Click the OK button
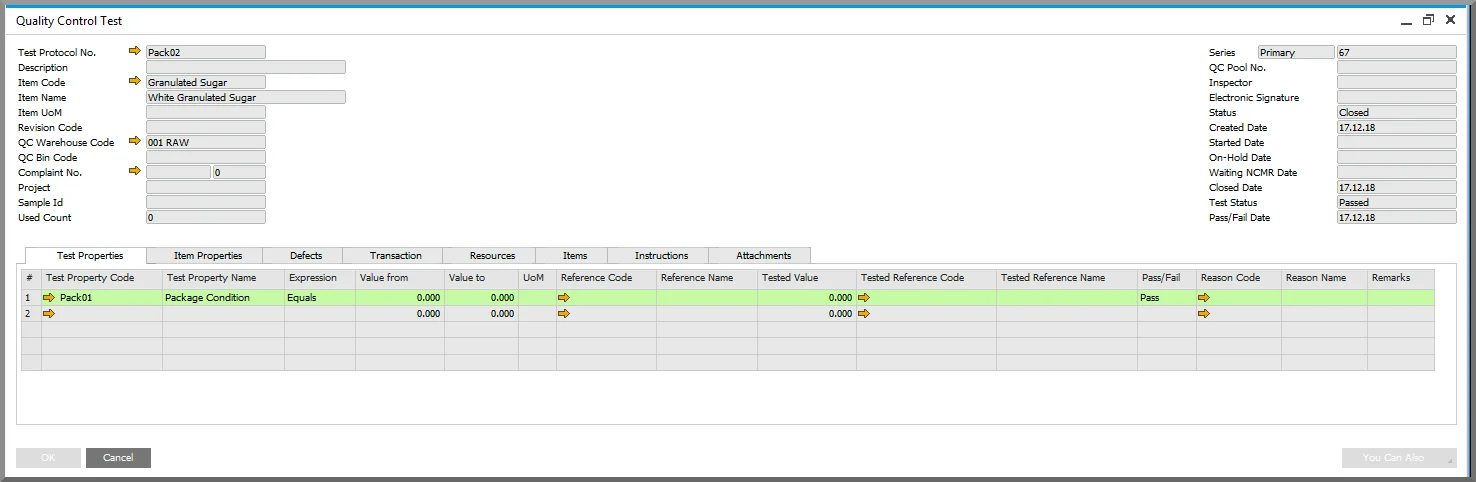This screenshot has height=482, width=1476. tap(48, 458)
